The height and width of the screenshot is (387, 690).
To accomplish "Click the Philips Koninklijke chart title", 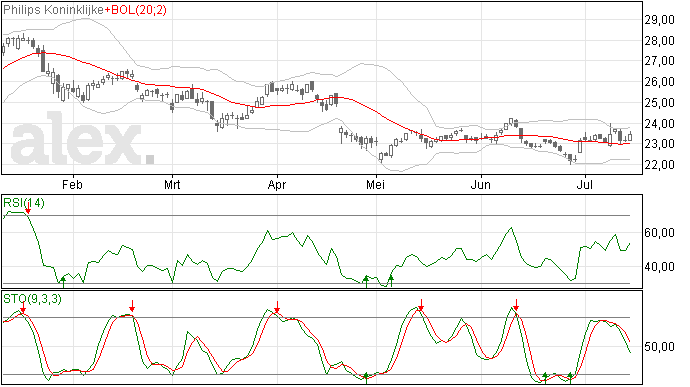I will coord(54,10).
